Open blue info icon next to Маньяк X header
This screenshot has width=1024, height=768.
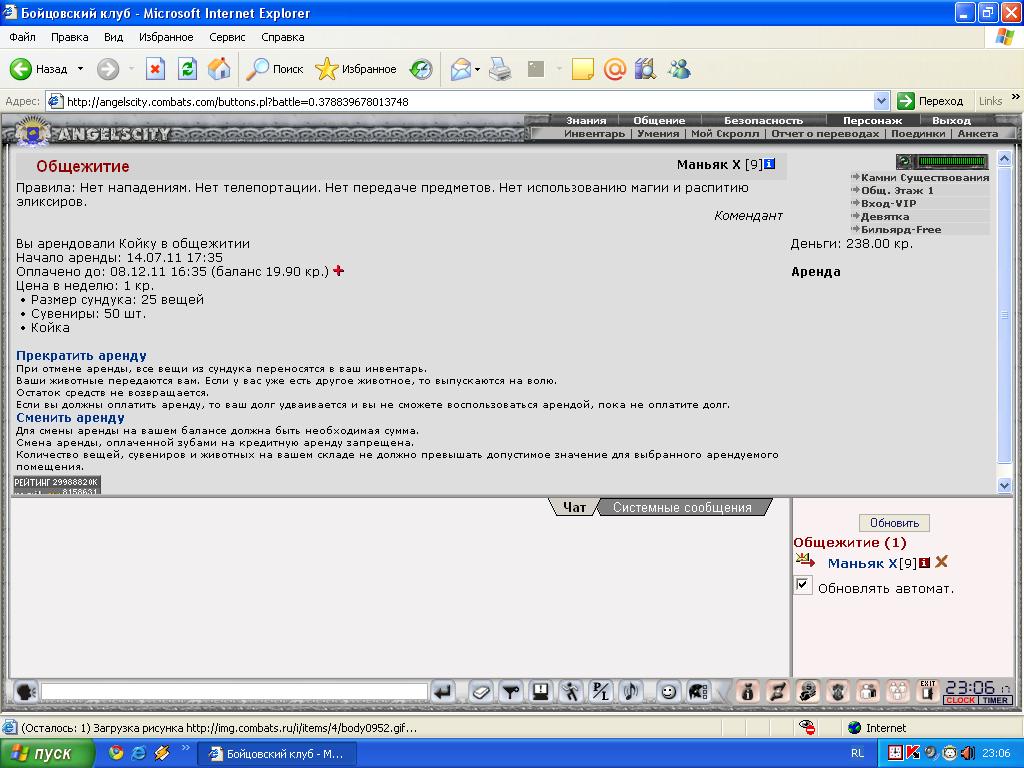[x=770, y=164]
